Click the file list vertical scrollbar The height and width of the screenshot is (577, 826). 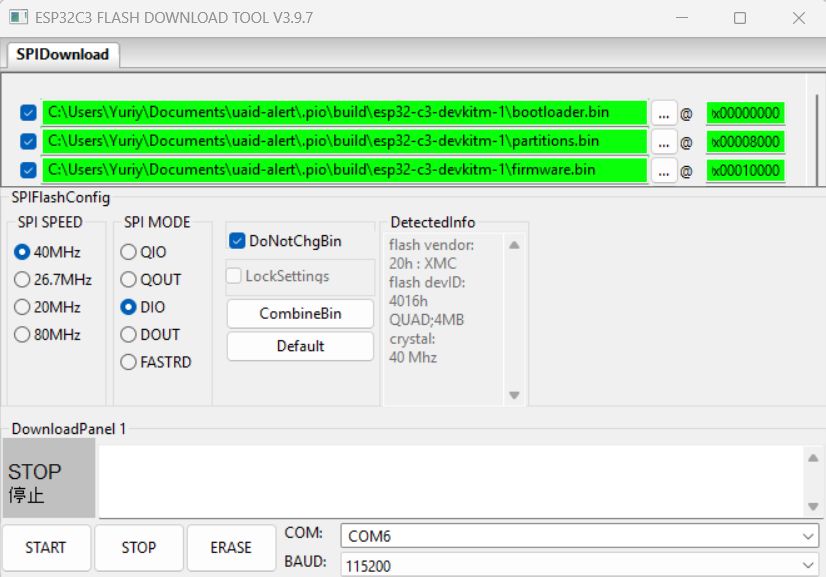(x=817, y=140)
